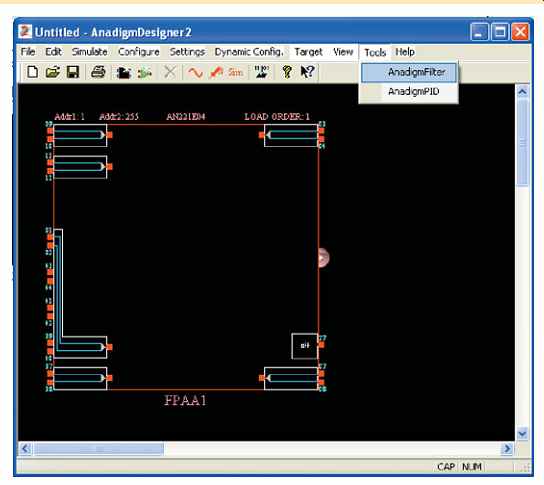Select the clock divider cell inside FPAA1
The image size is (544, 485).
click(x=305, y=346)
